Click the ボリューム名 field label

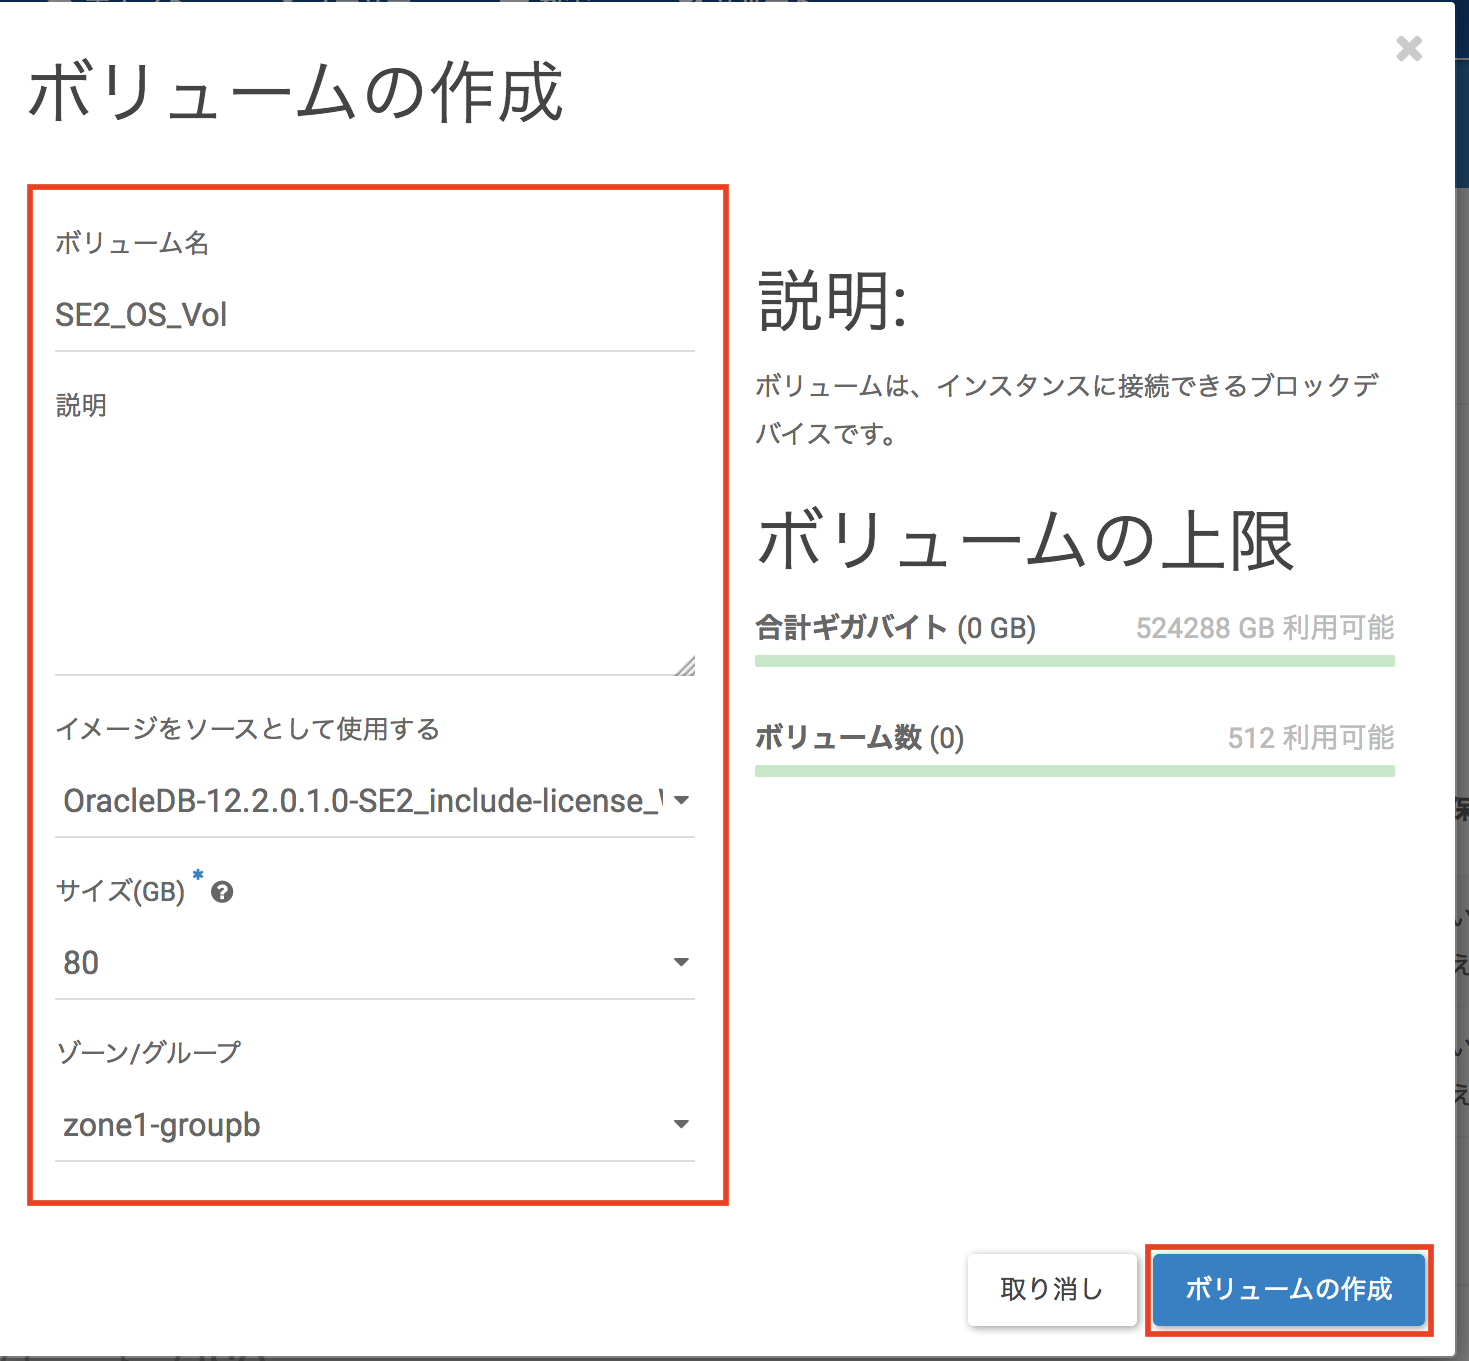click(132, 243)
